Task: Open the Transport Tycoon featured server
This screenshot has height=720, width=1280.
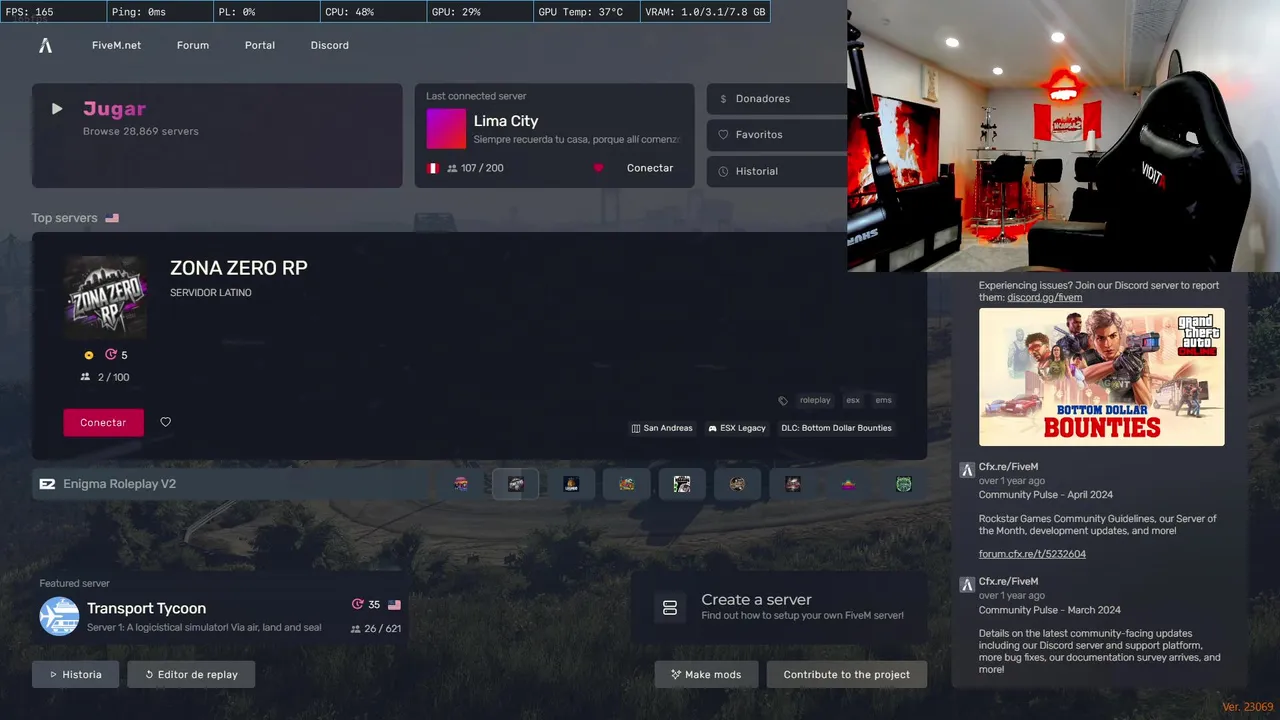Action: pos(220,607)
